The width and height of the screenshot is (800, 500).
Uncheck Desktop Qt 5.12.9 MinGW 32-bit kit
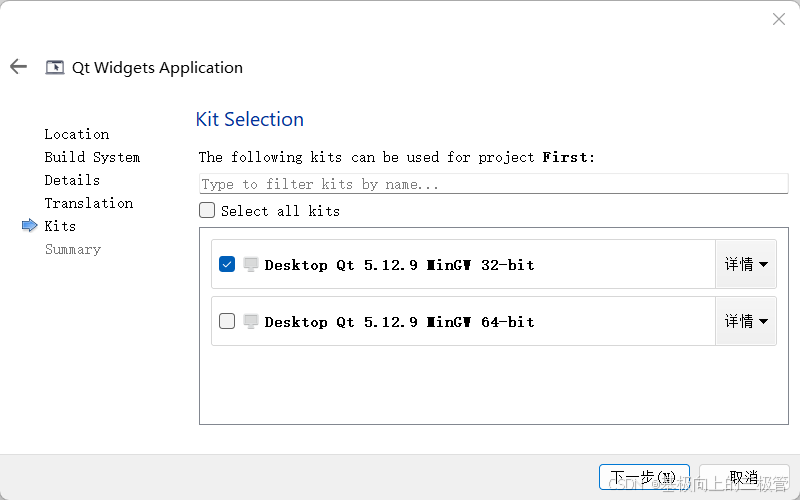[x=227, y=264]
